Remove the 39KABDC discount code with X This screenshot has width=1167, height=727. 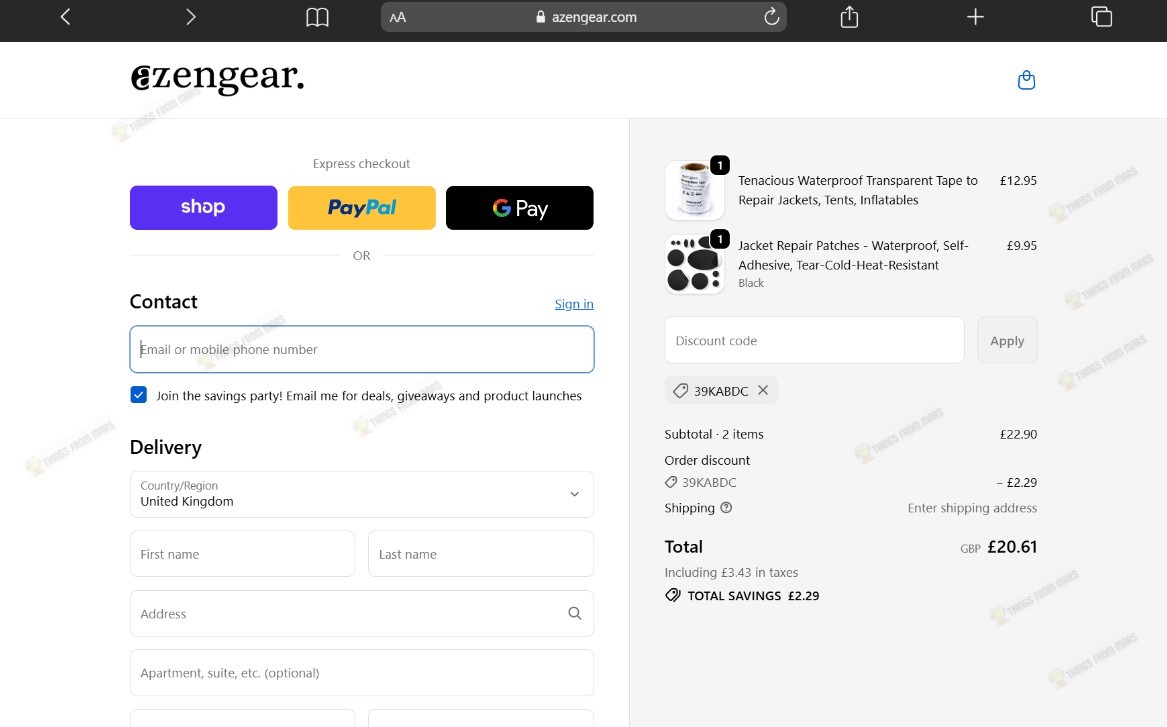point(763,390)
